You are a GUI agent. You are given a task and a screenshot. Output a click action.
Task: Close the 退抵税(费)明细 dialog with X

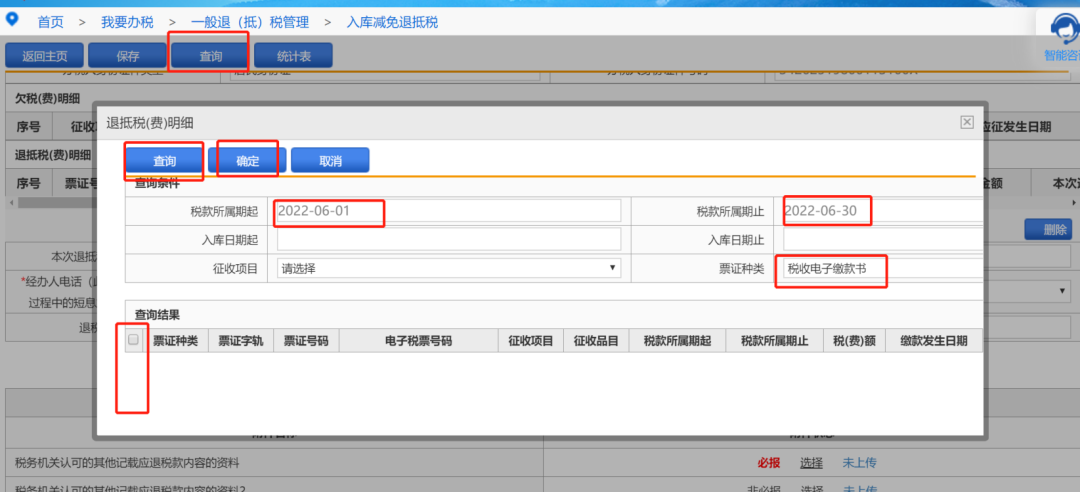click(x=966, y=121)
